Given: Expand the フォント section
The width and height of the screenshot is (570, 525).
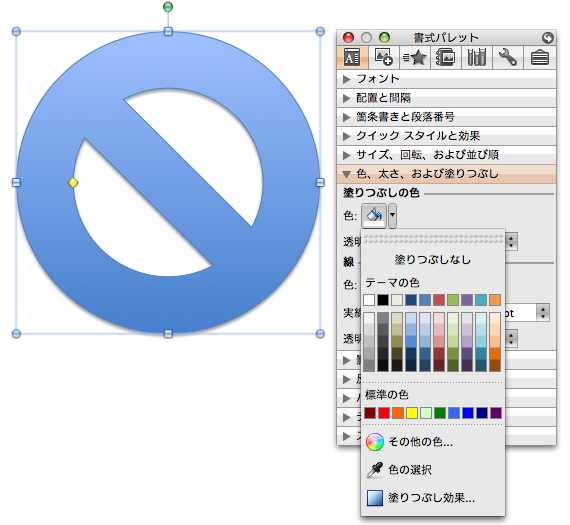Looking at the screenshot, I should point(446,79).
